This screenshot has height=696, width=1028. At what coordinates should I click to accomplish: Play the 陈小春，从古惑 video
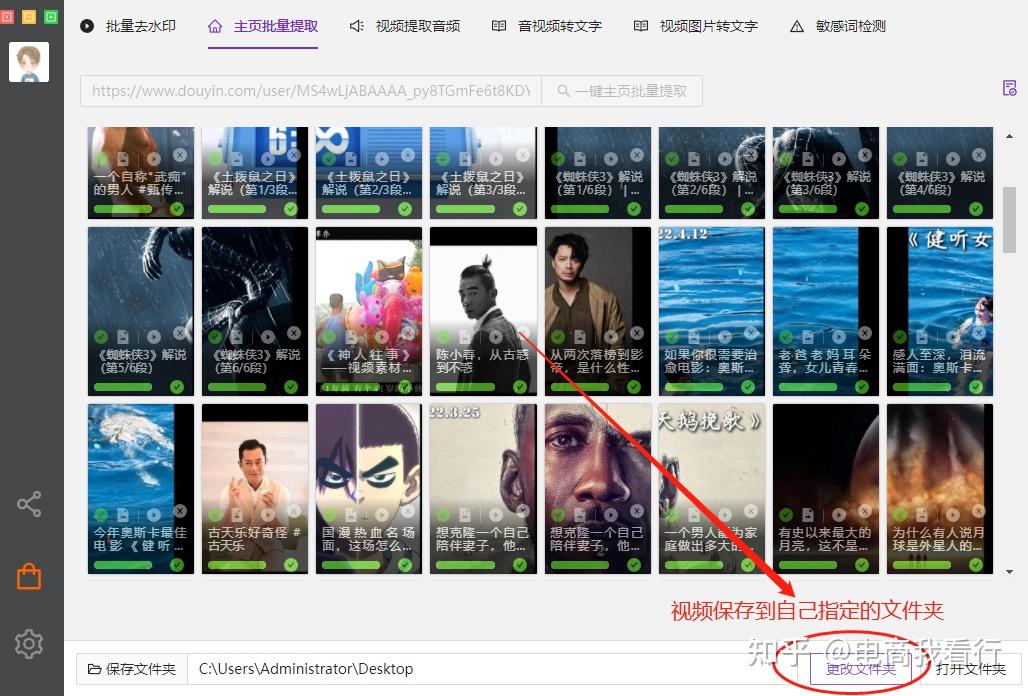pyautogui.click(x=496, y=337)
